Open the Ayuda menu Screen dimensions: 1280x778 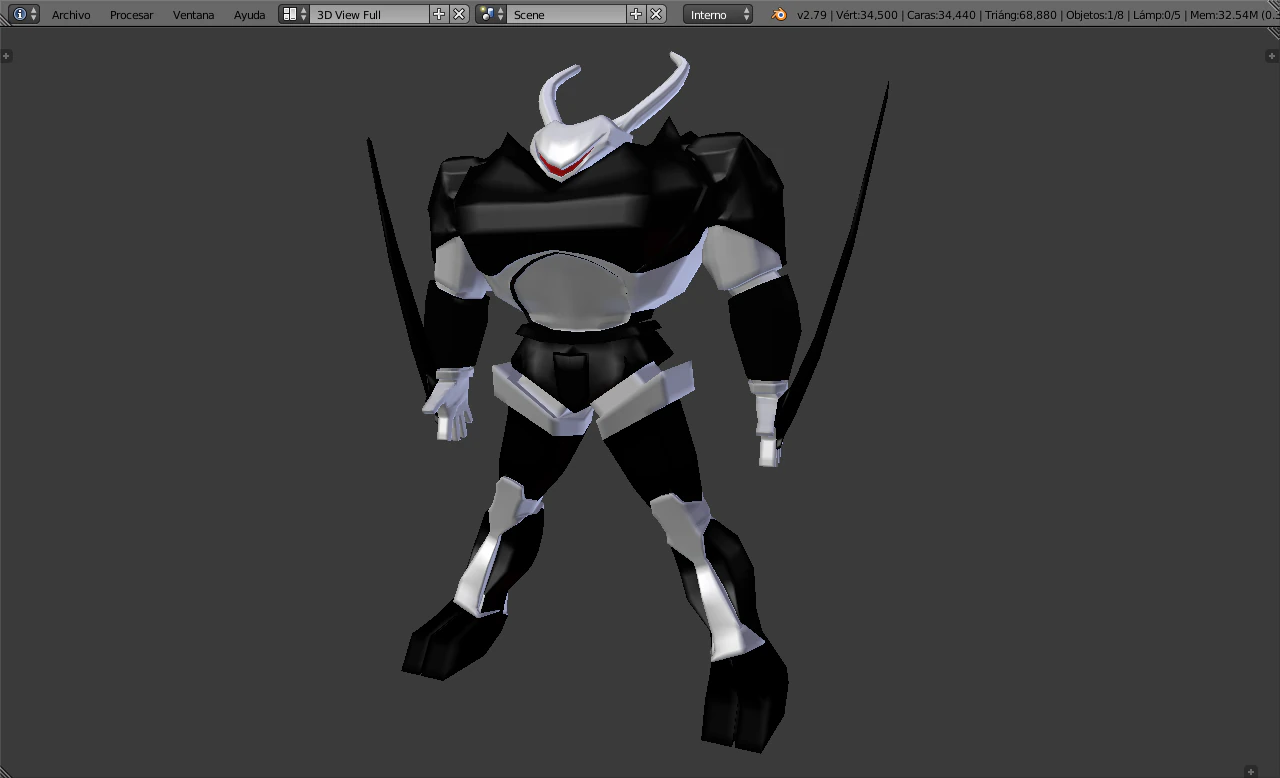pos(249,14)
